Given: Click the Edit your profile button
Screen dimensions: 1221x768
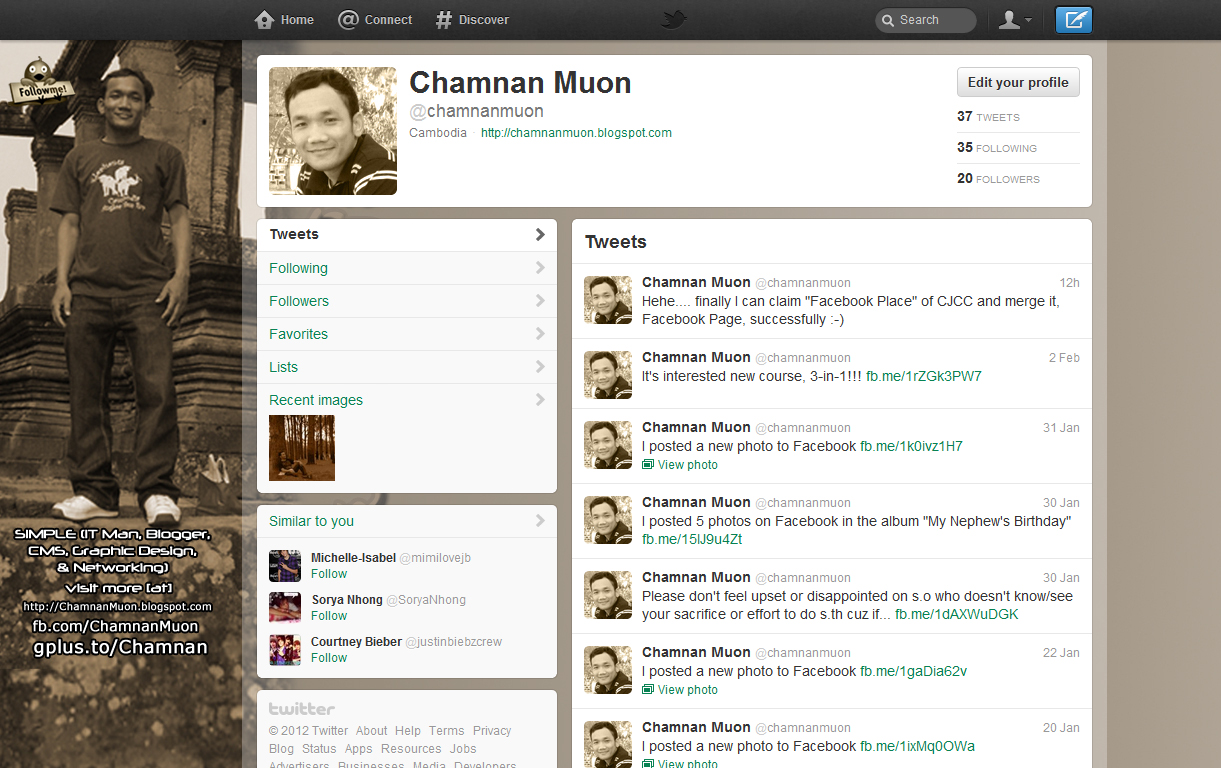Looking at the screenshot, I should pyautogui.click(x=1017, y=82).
